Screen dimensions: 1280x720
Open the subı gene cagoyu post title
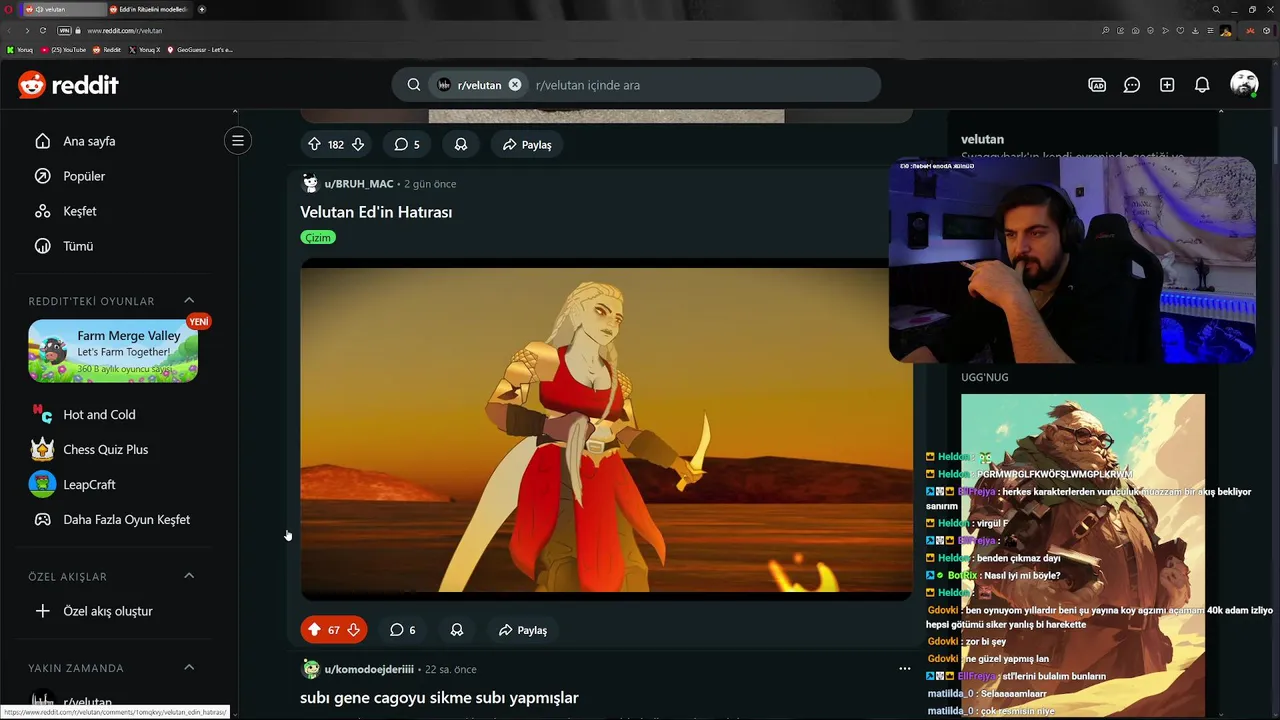tap(439, 697)
